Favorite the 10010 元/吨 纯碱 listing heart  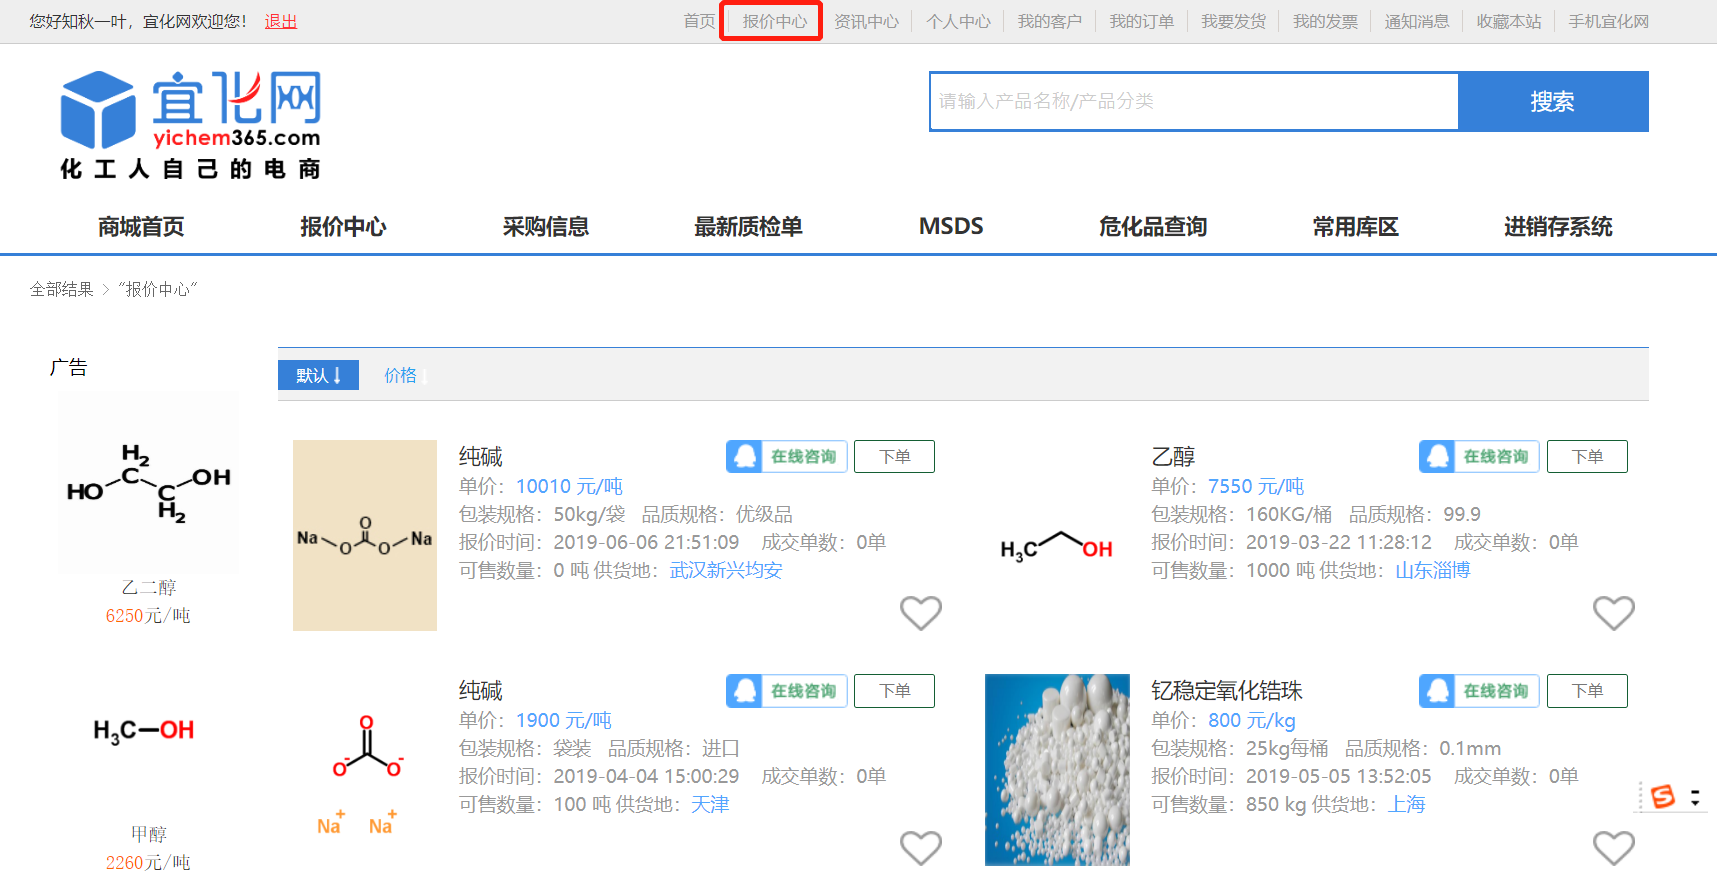click(x=920, y=612)
